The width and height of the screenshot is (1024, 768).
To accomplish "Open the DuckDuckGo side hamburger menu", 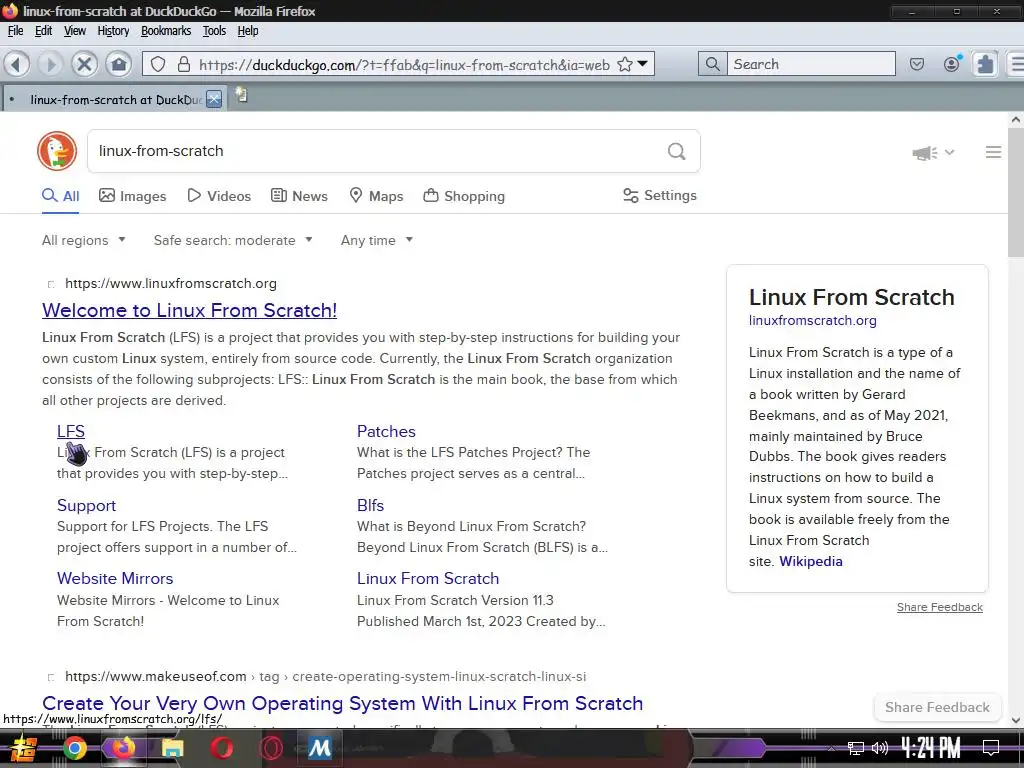I will (x=993, y=152).
